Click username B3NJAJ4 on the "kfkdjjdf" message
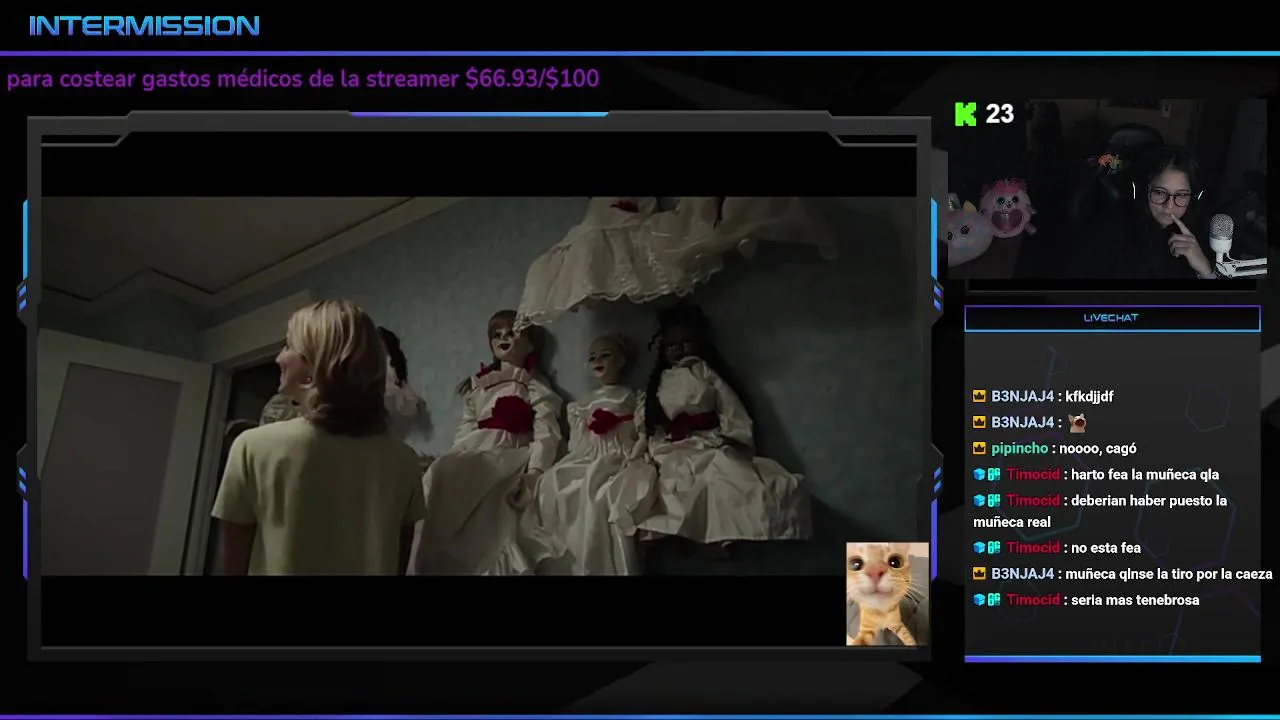This screenshot has width=1280, height=720. click(1022, 397)
